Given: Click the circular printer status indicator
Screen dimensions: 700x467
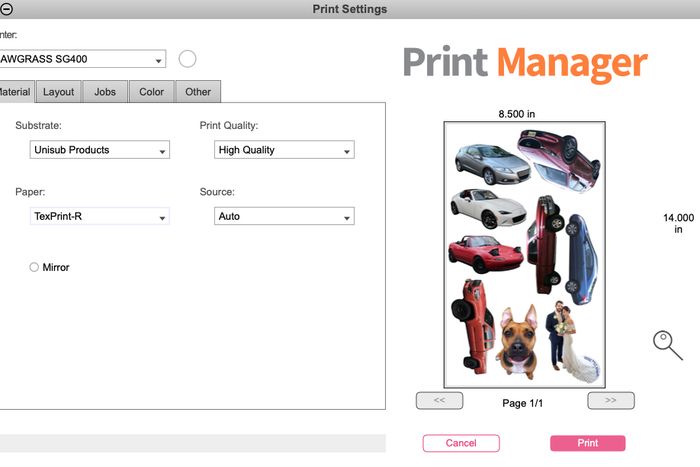Looking at the screenshot, I should point(187,59).
